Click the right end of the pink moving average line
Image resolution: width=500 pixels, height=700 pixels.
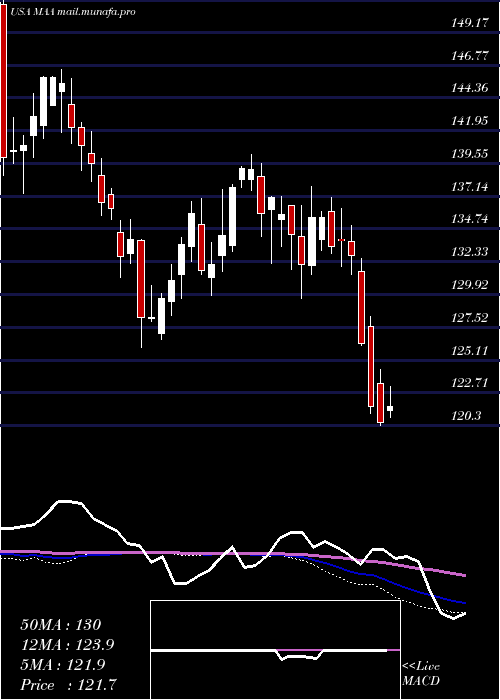point(464,575)
